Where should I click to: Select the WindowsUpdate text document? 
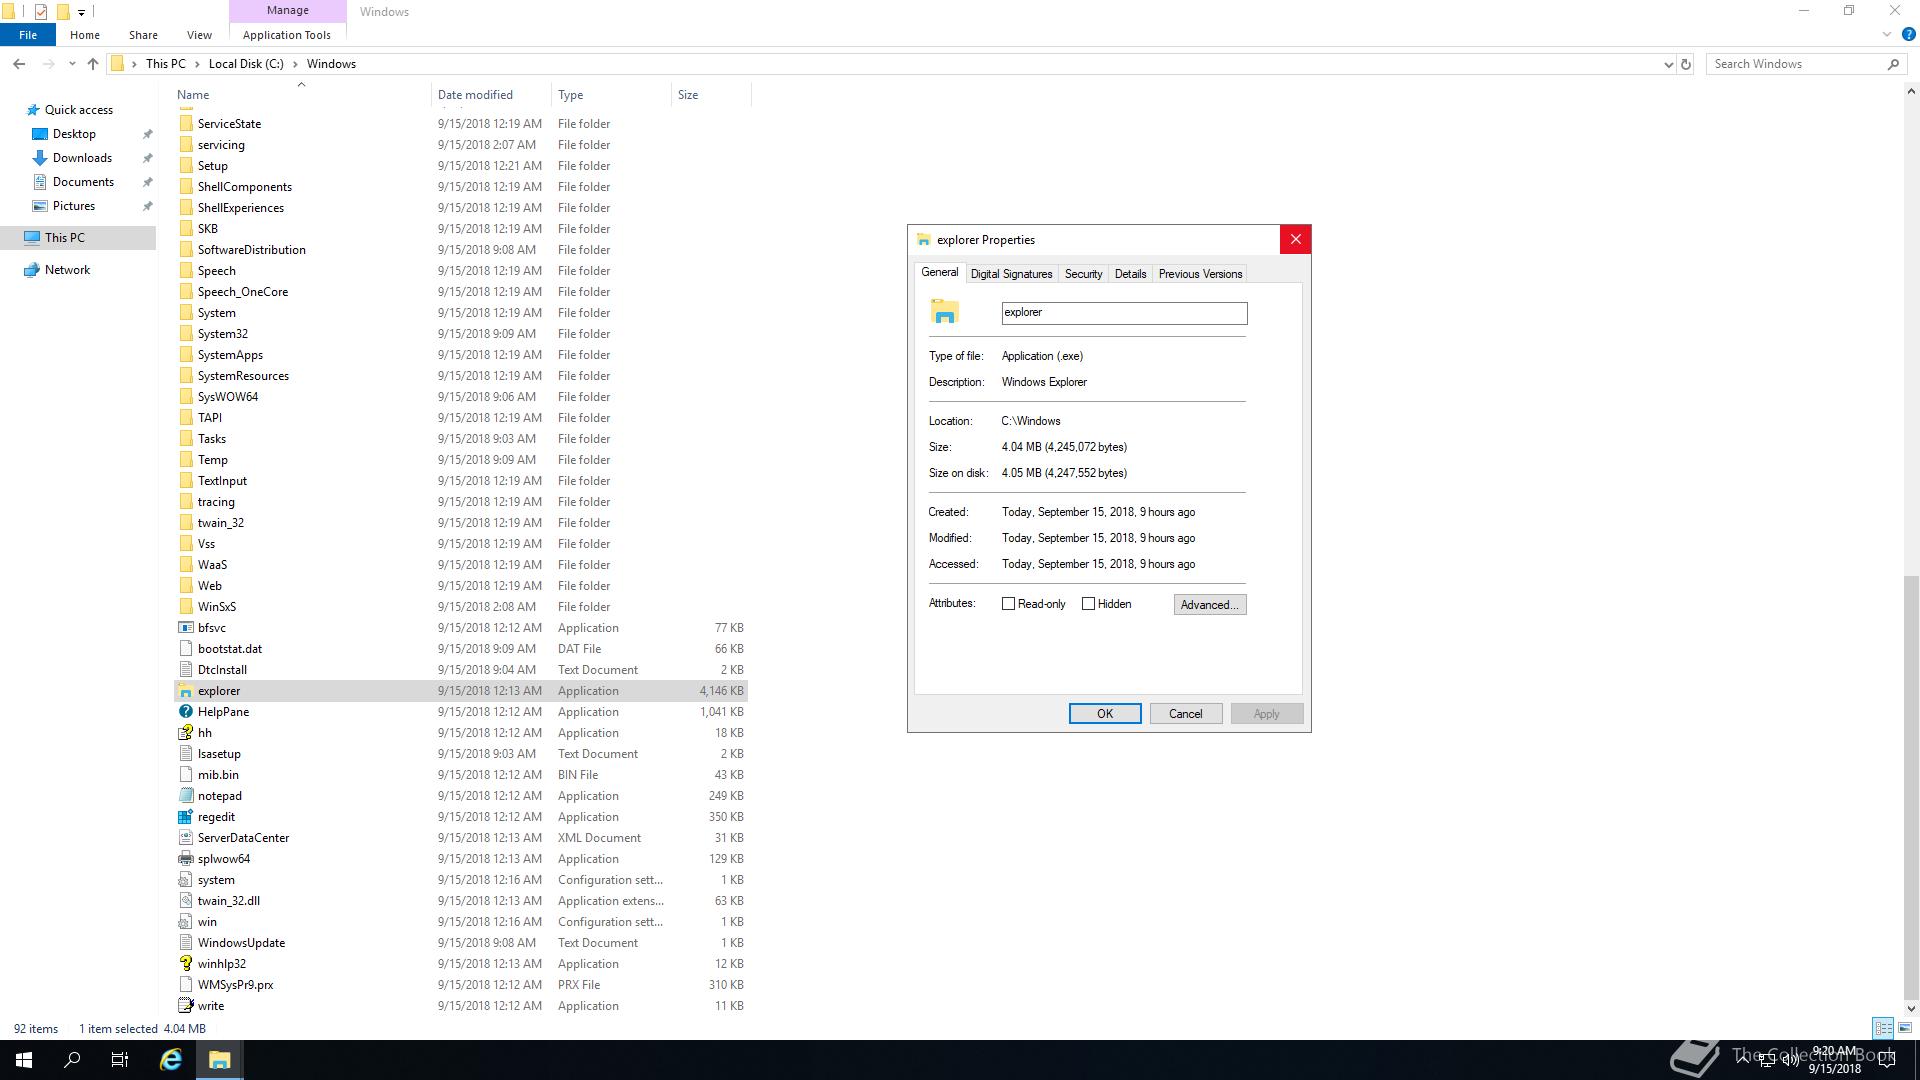460,943
